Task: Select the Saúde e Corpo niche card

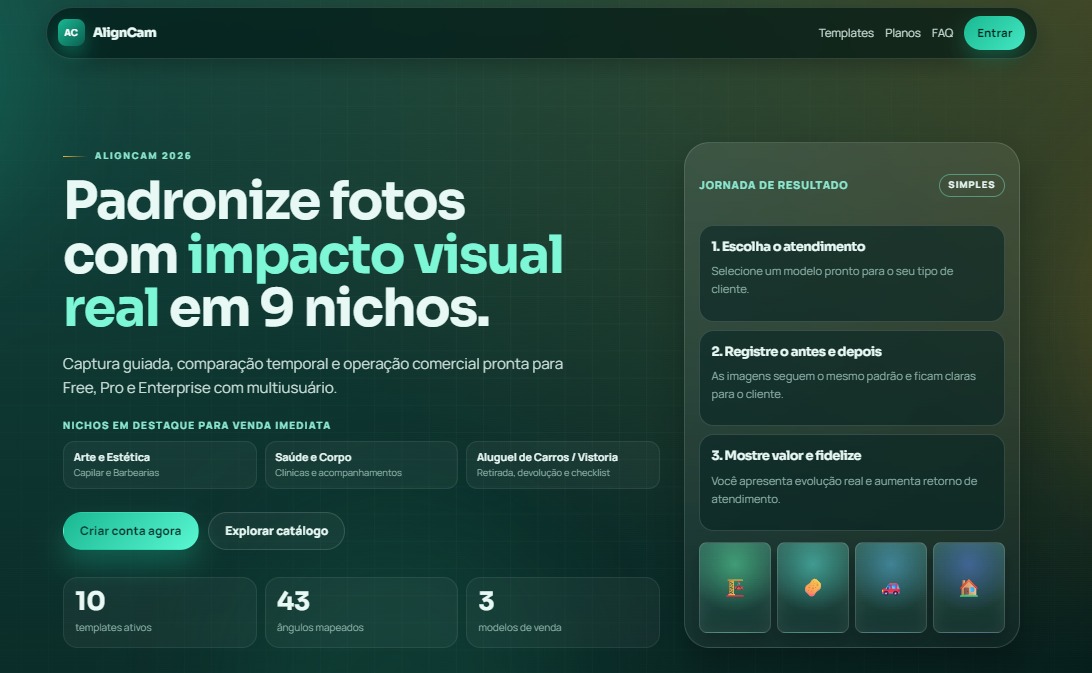Action: (x=361, y=465)
